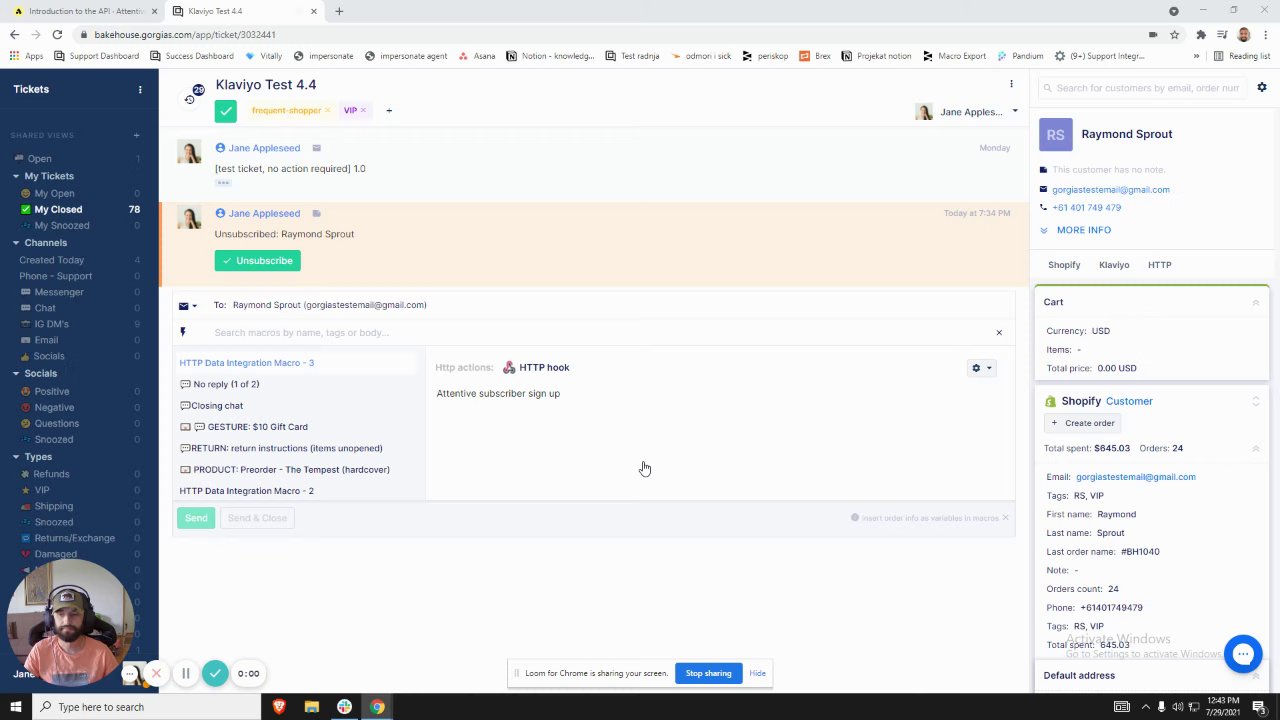Viewport: 1280px width, 720px height.
Task: Collapse the Cart widget
Action: (x=1256, y=302)
